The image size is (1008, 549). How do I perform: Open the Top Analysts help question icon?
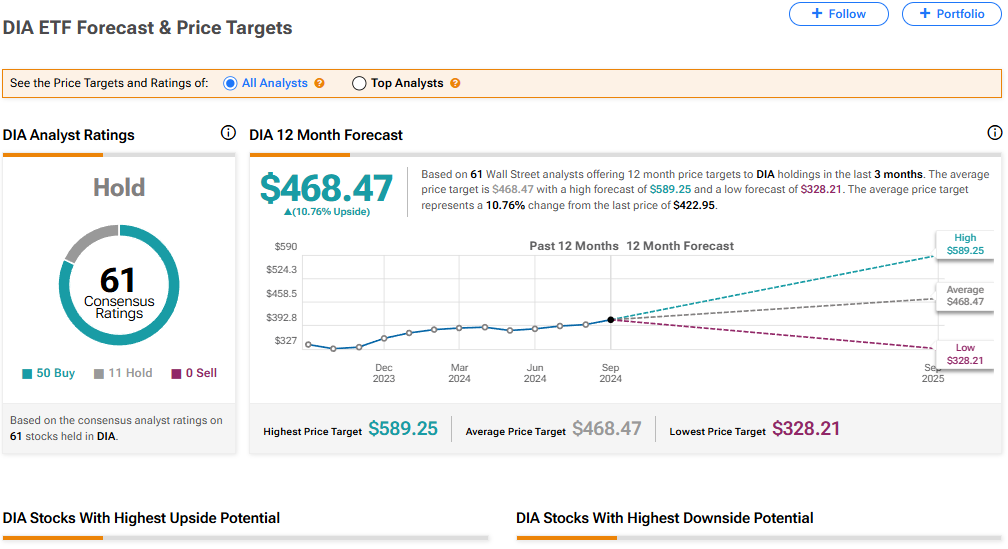(455, 84)
